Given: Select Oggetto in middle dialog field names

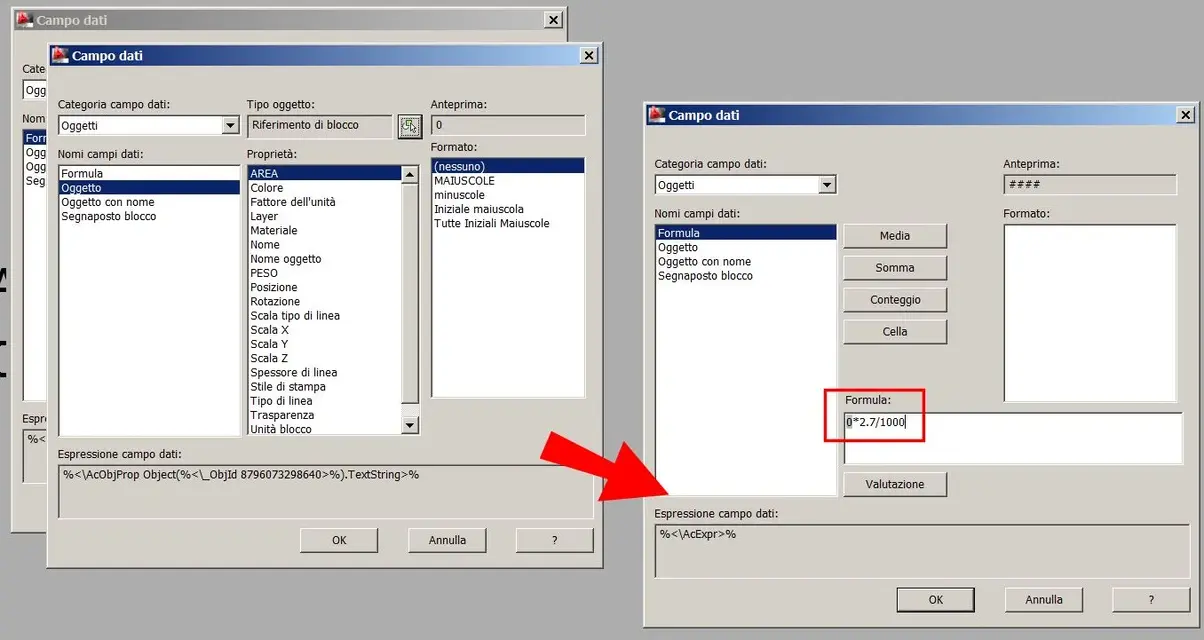Looking at the screenshot, I should coord(149,188).
